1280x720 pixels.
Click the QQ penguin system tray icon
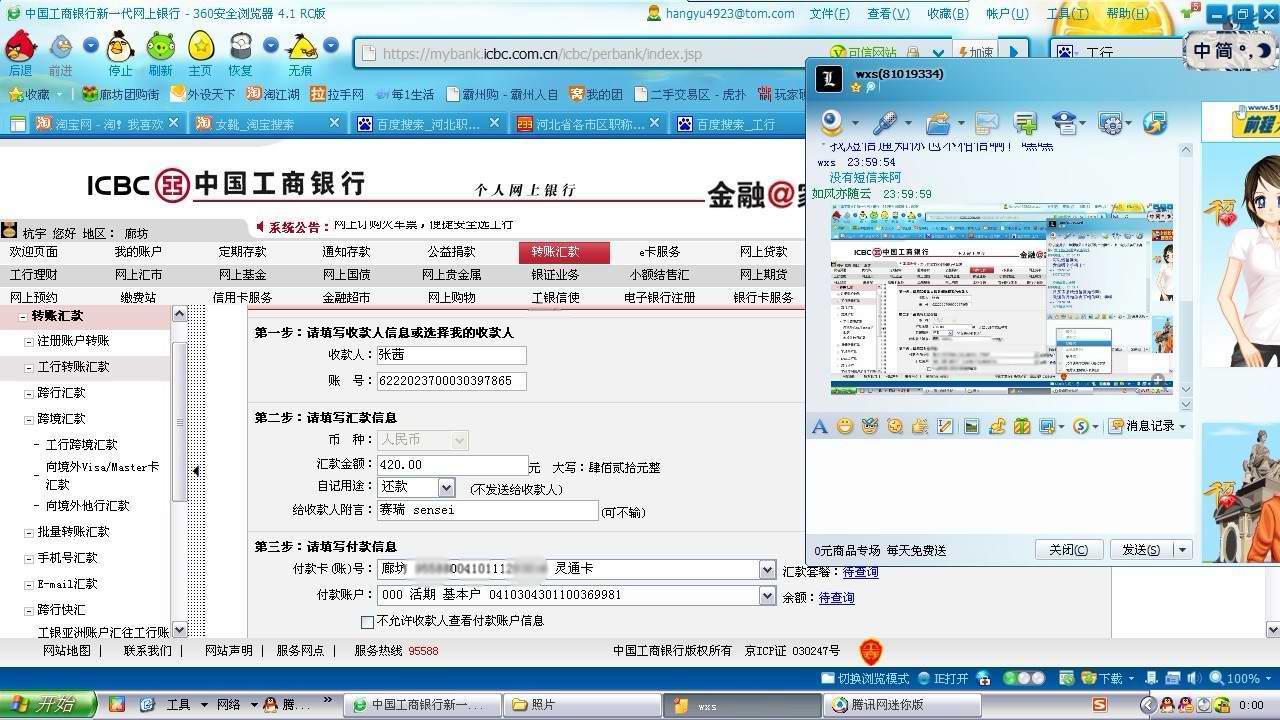(1167, 705)
